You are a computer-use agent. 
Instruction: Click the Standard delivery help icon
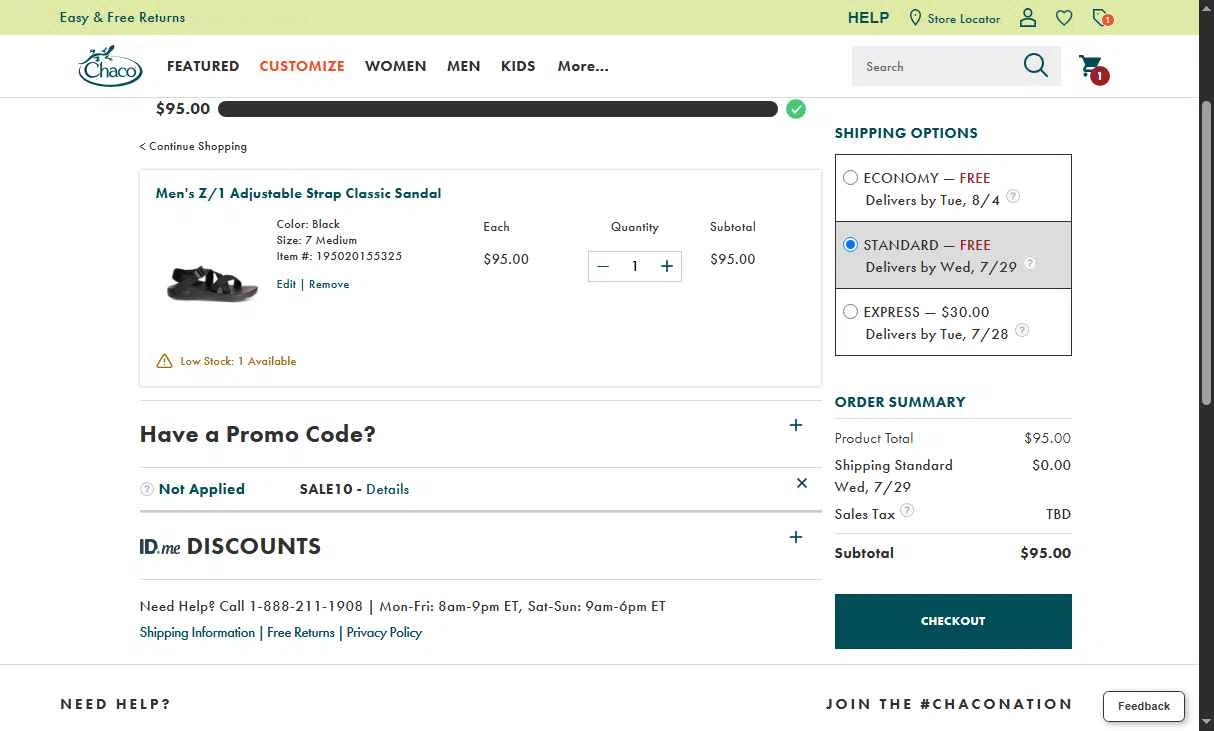pos(1030,263)
